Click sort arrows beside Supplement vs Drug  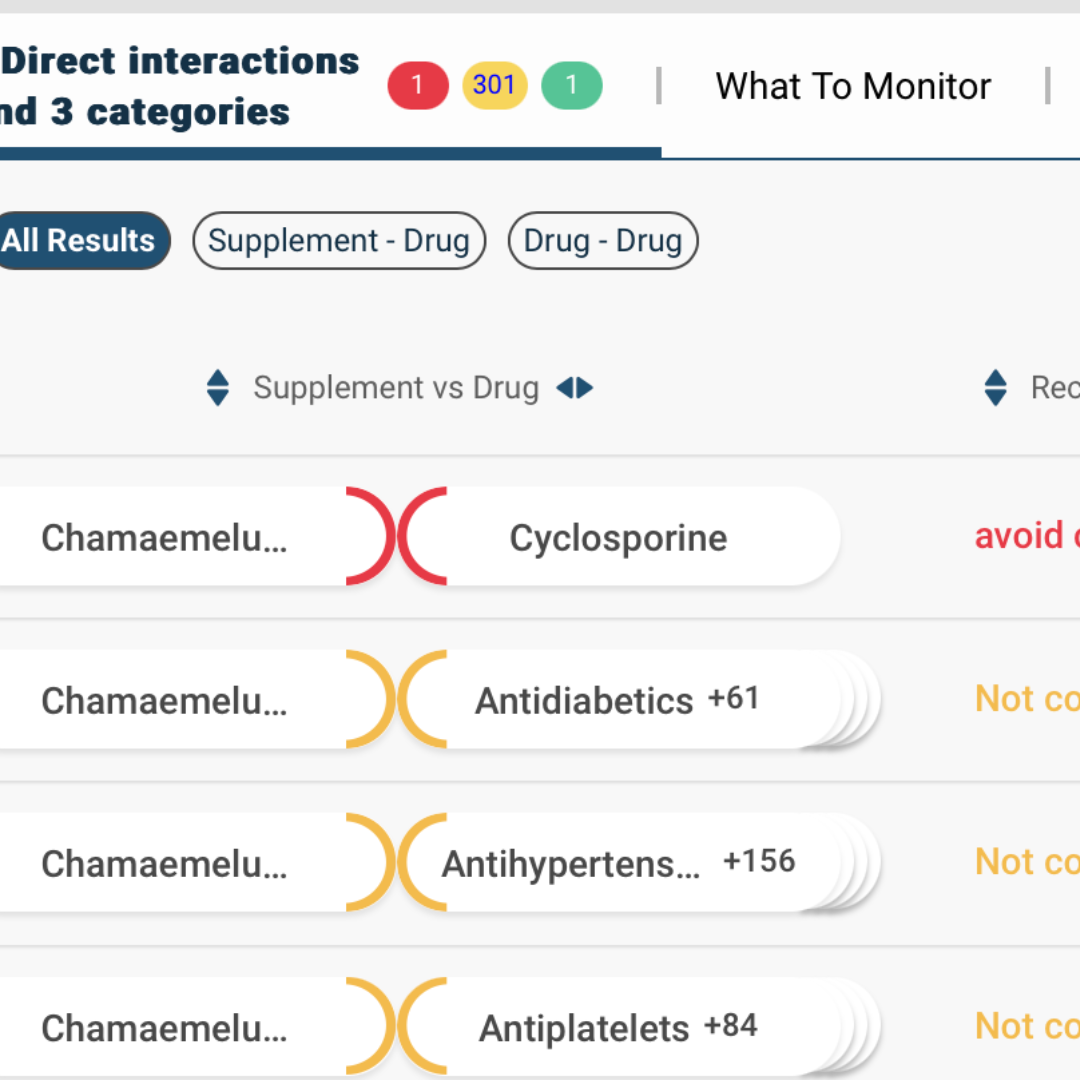[x=217, y=388]
